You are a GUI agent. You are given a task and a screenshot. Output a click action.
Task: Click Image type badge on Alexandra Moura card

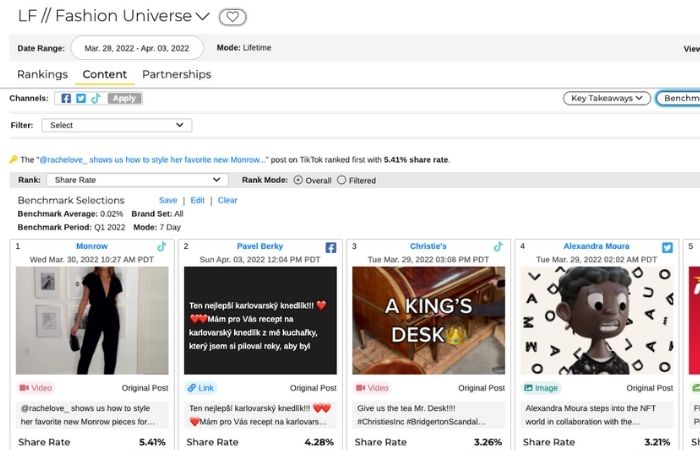coord(541,388)
